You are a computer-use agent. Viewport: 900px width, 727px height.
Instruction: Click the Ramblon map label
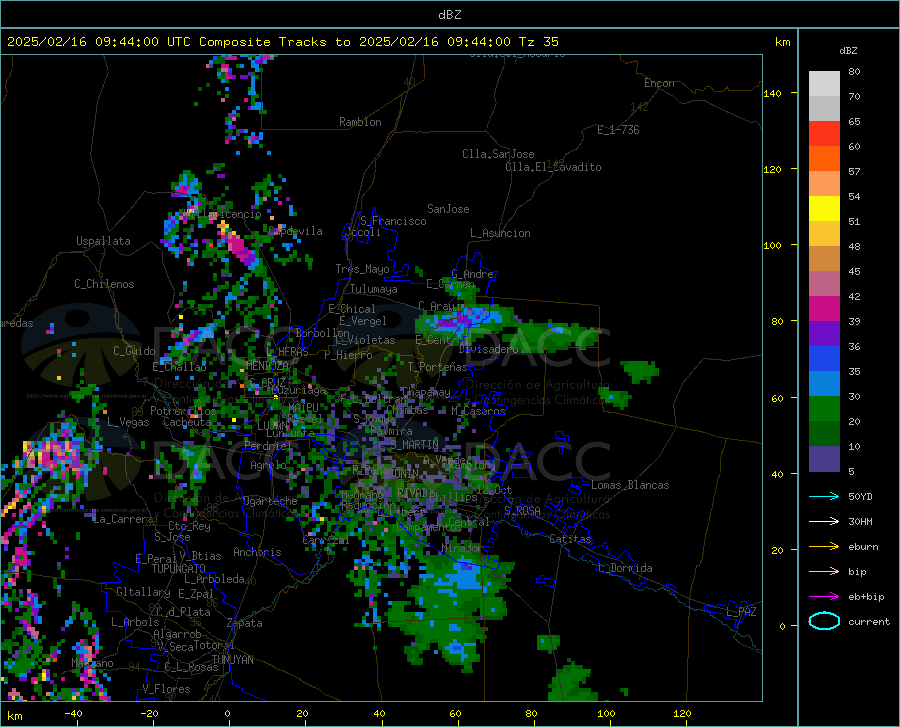(360, 122)
